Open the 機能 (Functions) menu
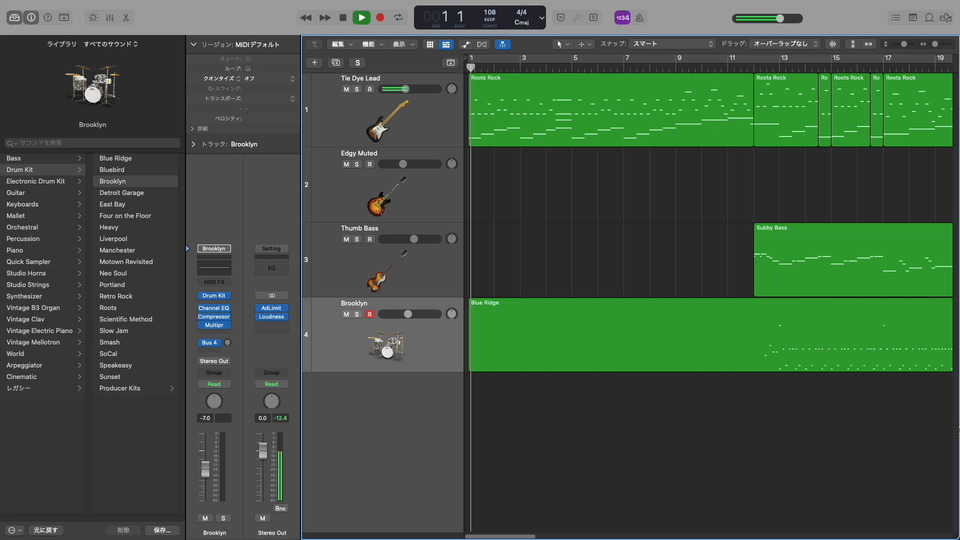This screenshot has height=540, width=960. coord(372,44)
